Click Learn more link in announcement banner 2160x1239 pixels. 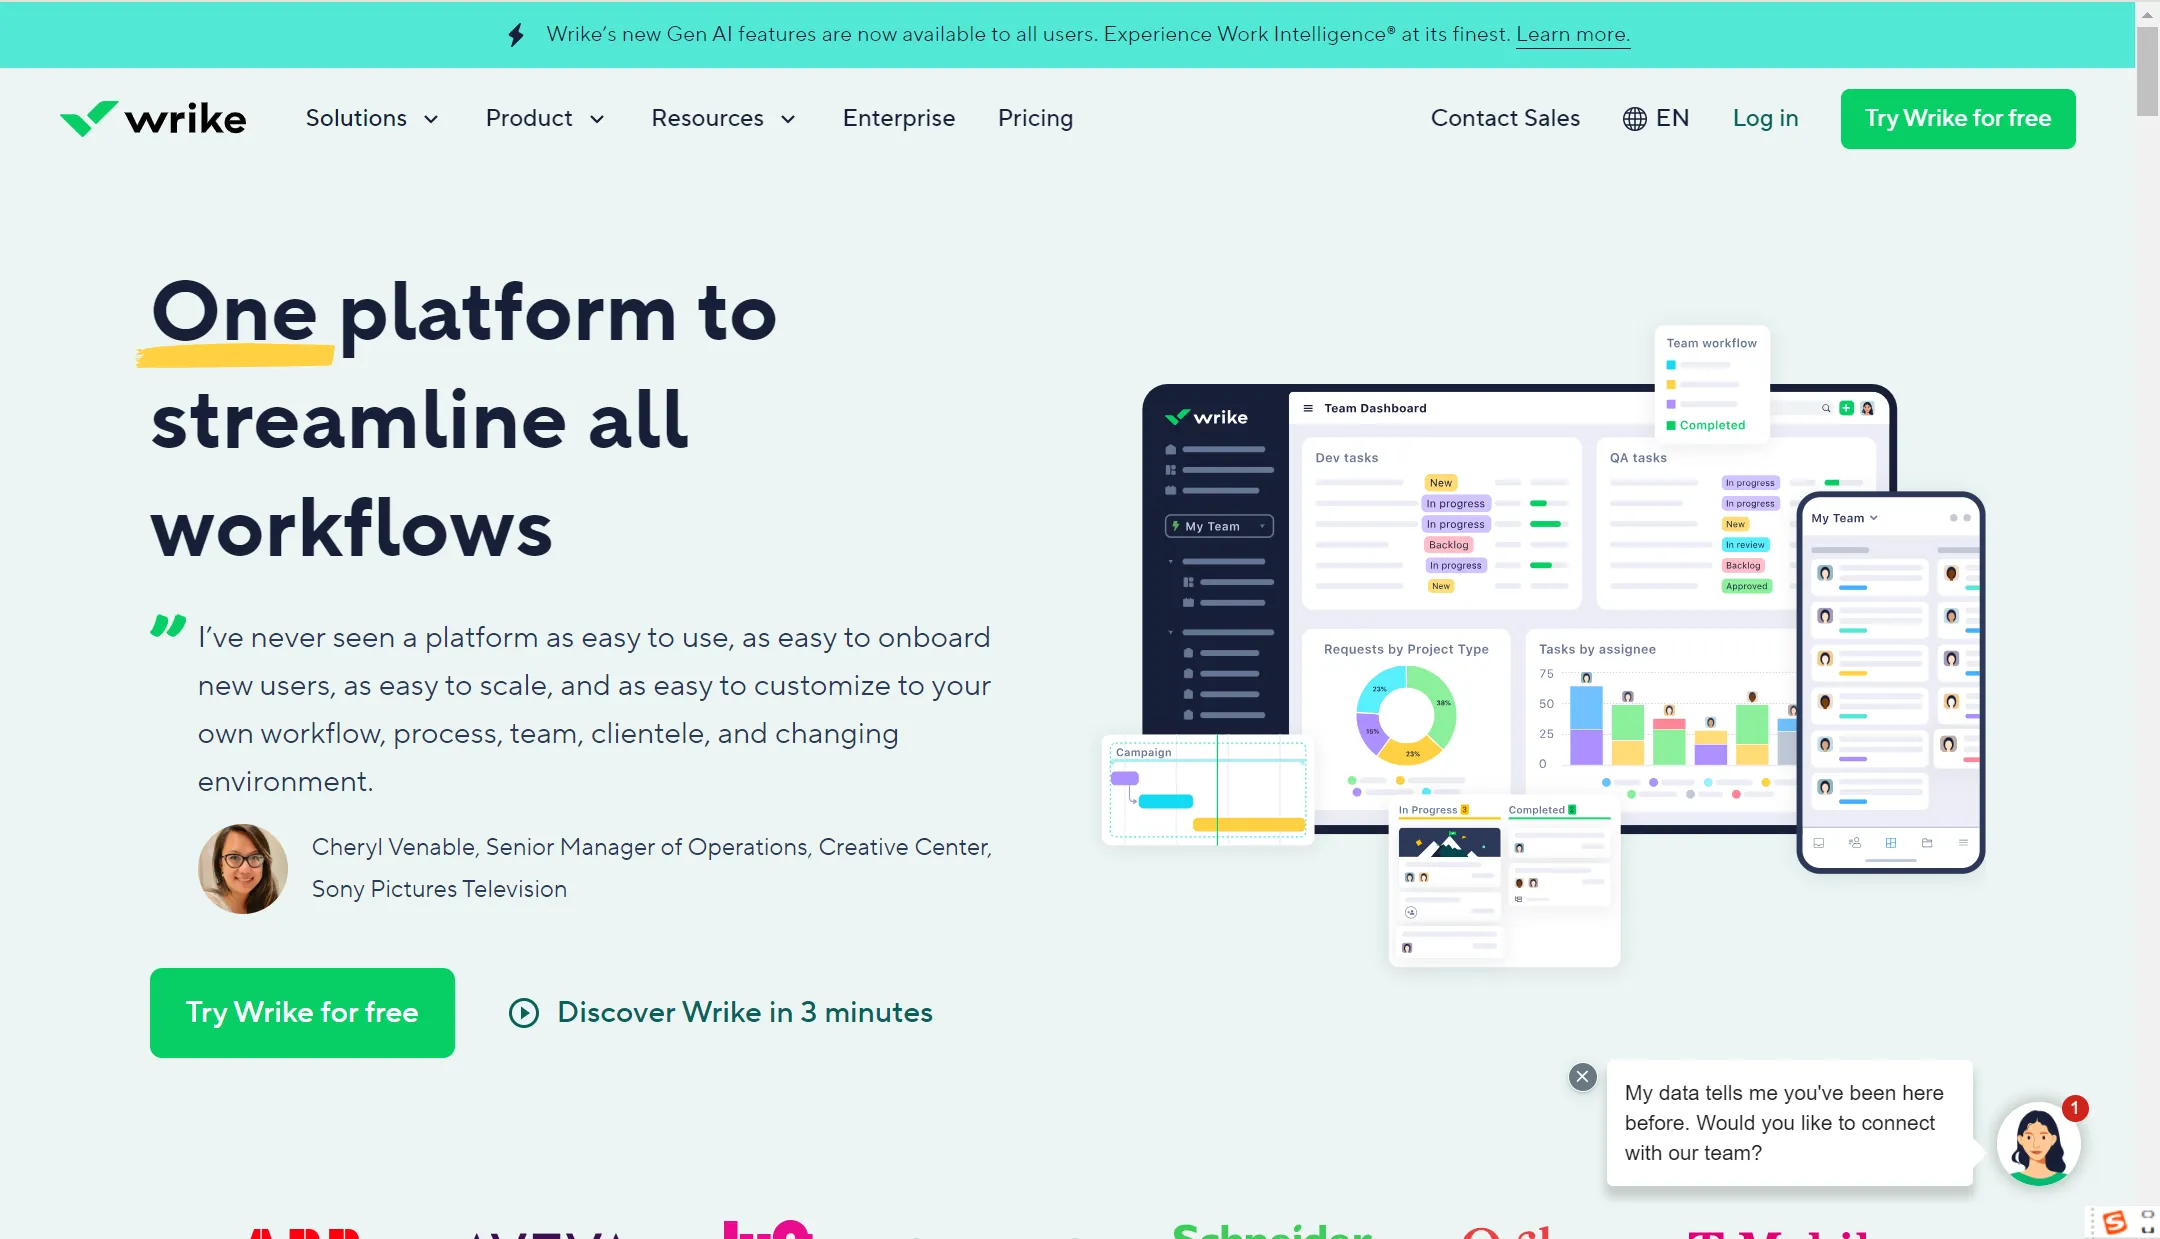tap(1573, 33)
